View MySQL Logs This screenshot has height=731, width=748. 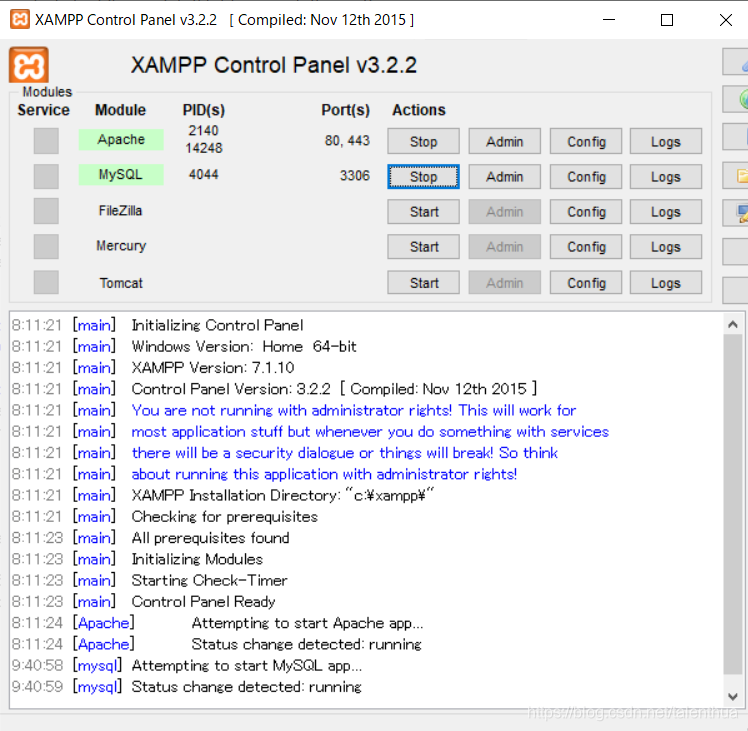pyautogui.click(x=666, y=177)
